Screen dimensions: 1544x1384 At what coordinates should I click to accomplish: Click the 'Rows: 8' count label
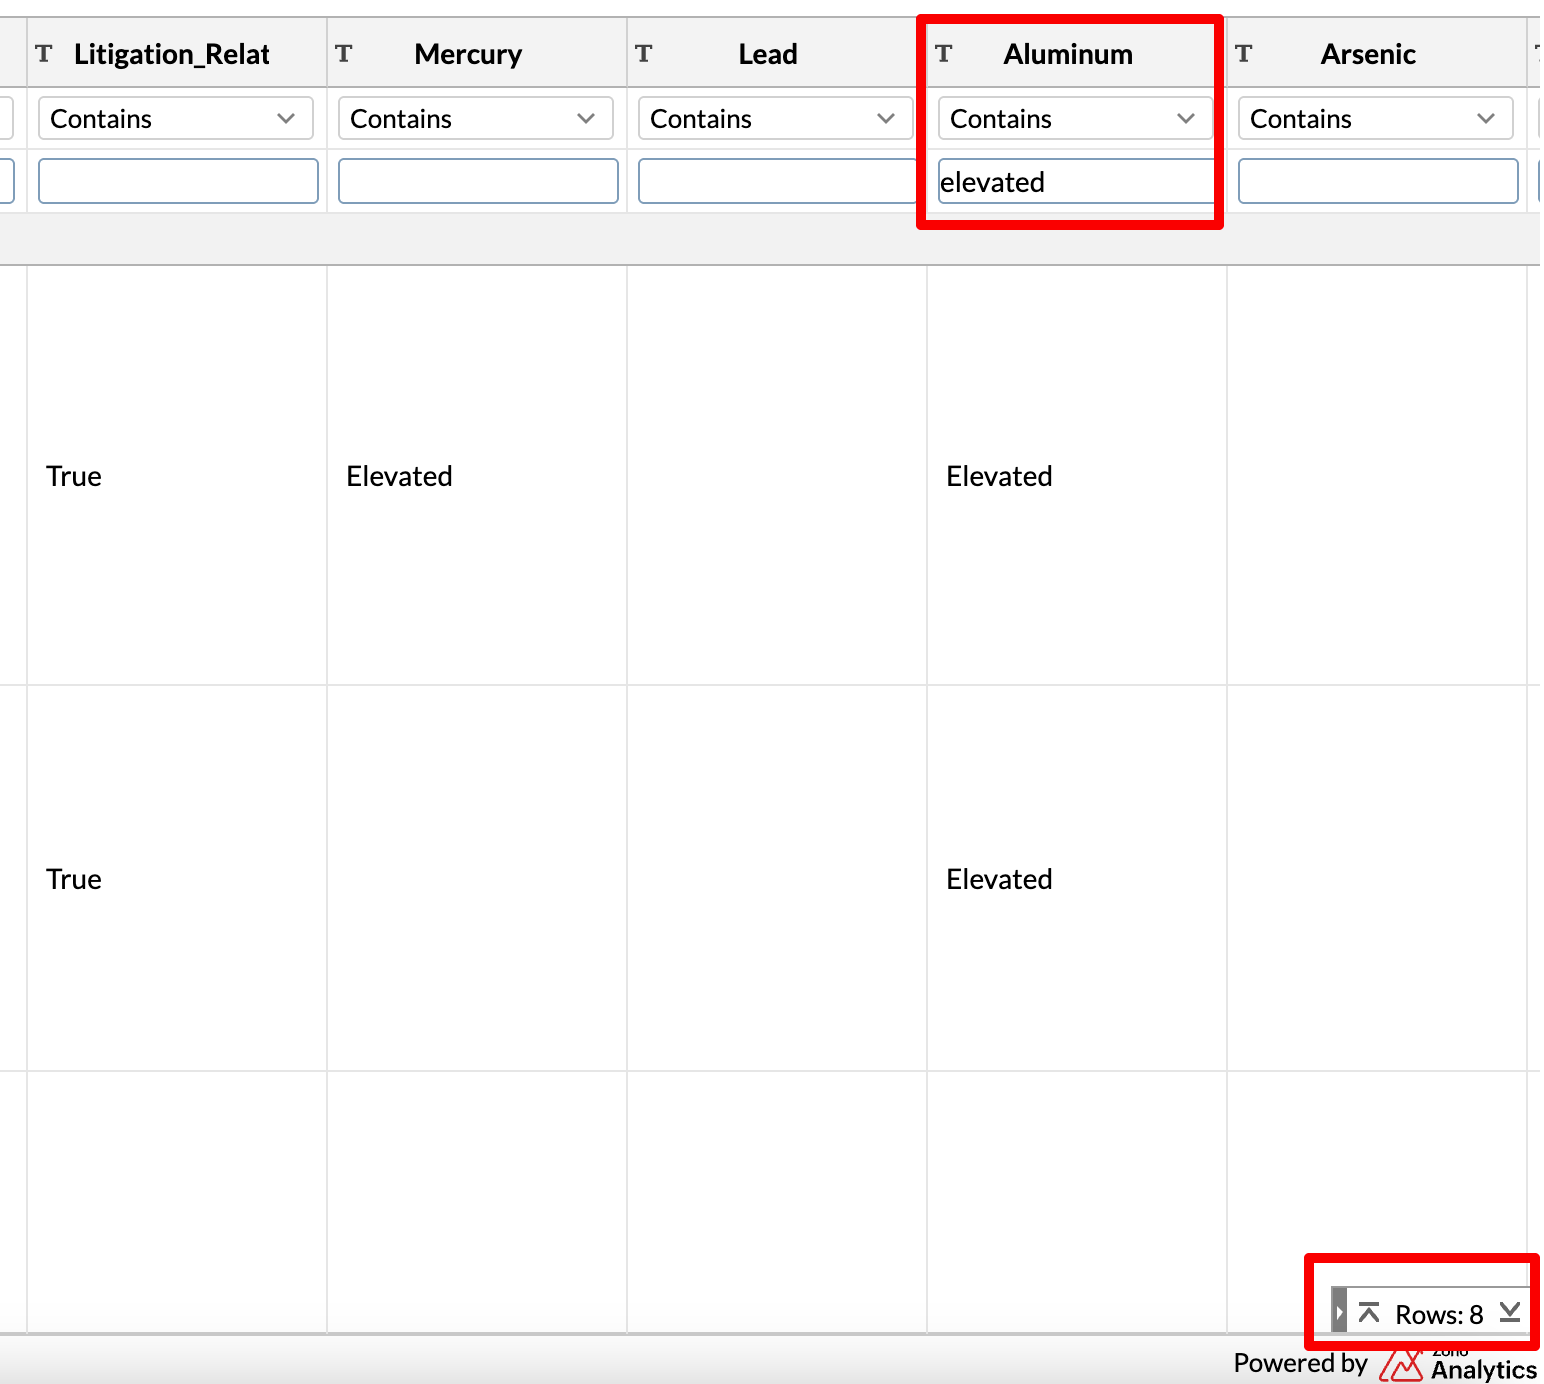(x=1439, y=1314)
